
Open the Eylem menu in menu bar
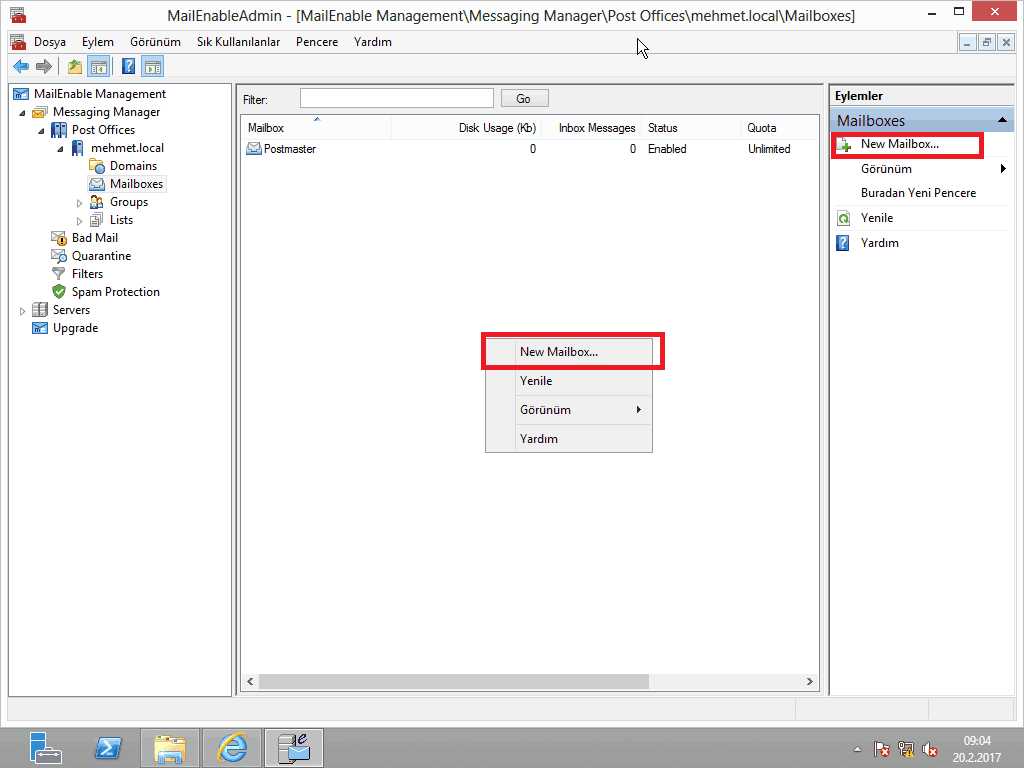98,42
